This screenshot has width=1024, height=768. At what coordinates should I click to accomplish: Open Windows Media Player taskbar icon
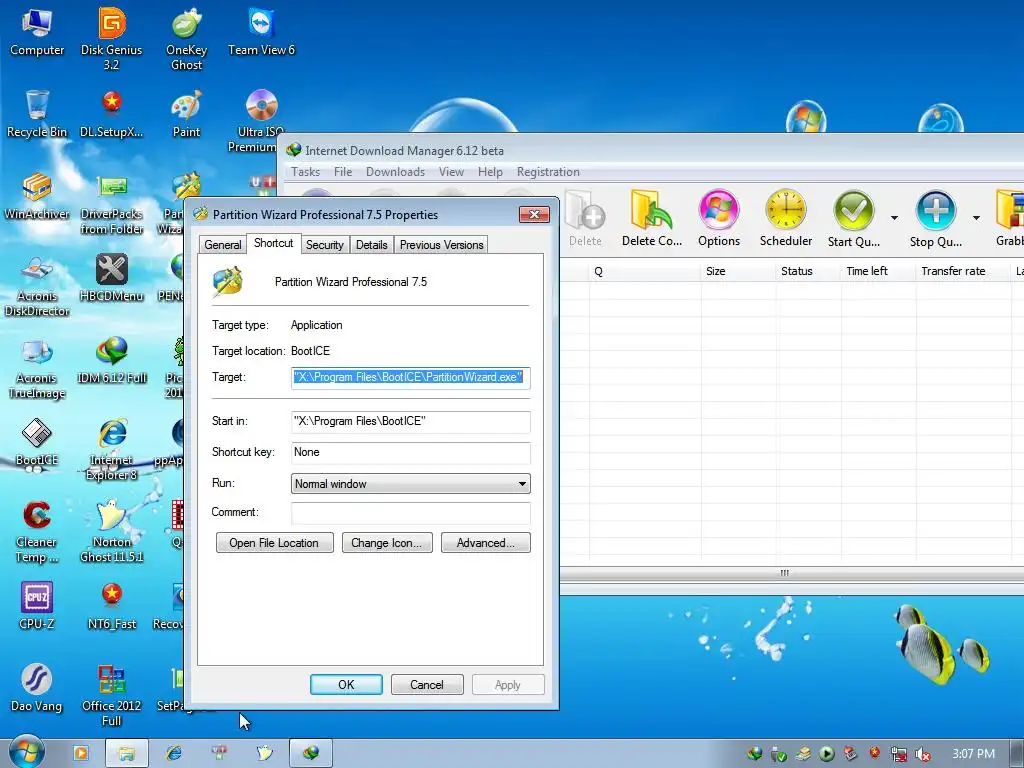80,754
